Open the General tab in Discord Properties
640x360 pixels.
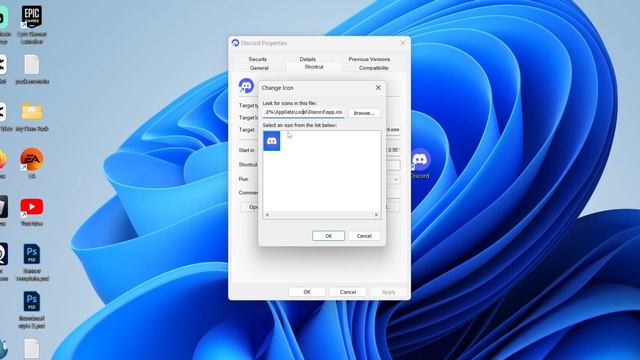pos(259,68)
